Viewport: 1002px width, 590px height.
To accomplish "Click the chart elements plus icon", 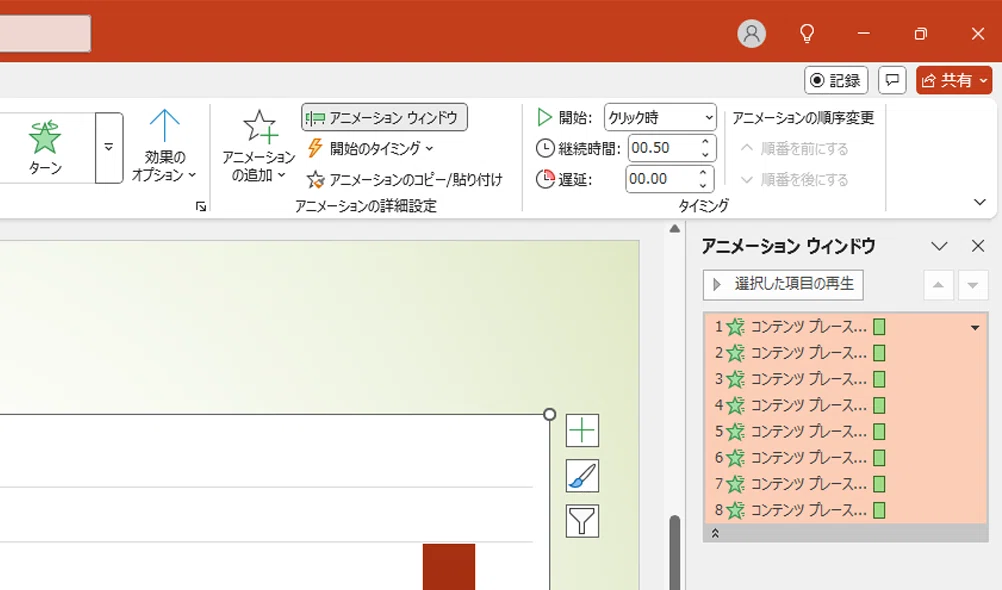I will pos(582,430).
